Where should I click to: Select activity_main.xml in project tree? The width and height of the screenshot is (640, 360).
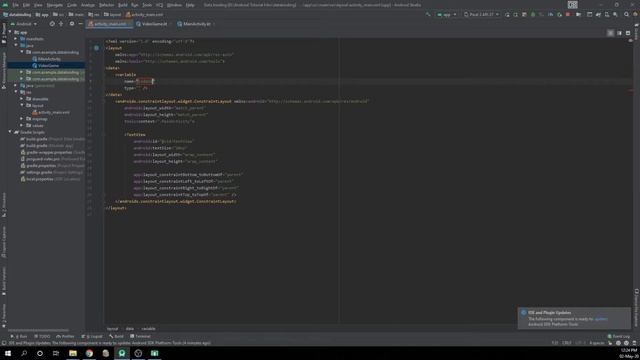pos(51,112)
